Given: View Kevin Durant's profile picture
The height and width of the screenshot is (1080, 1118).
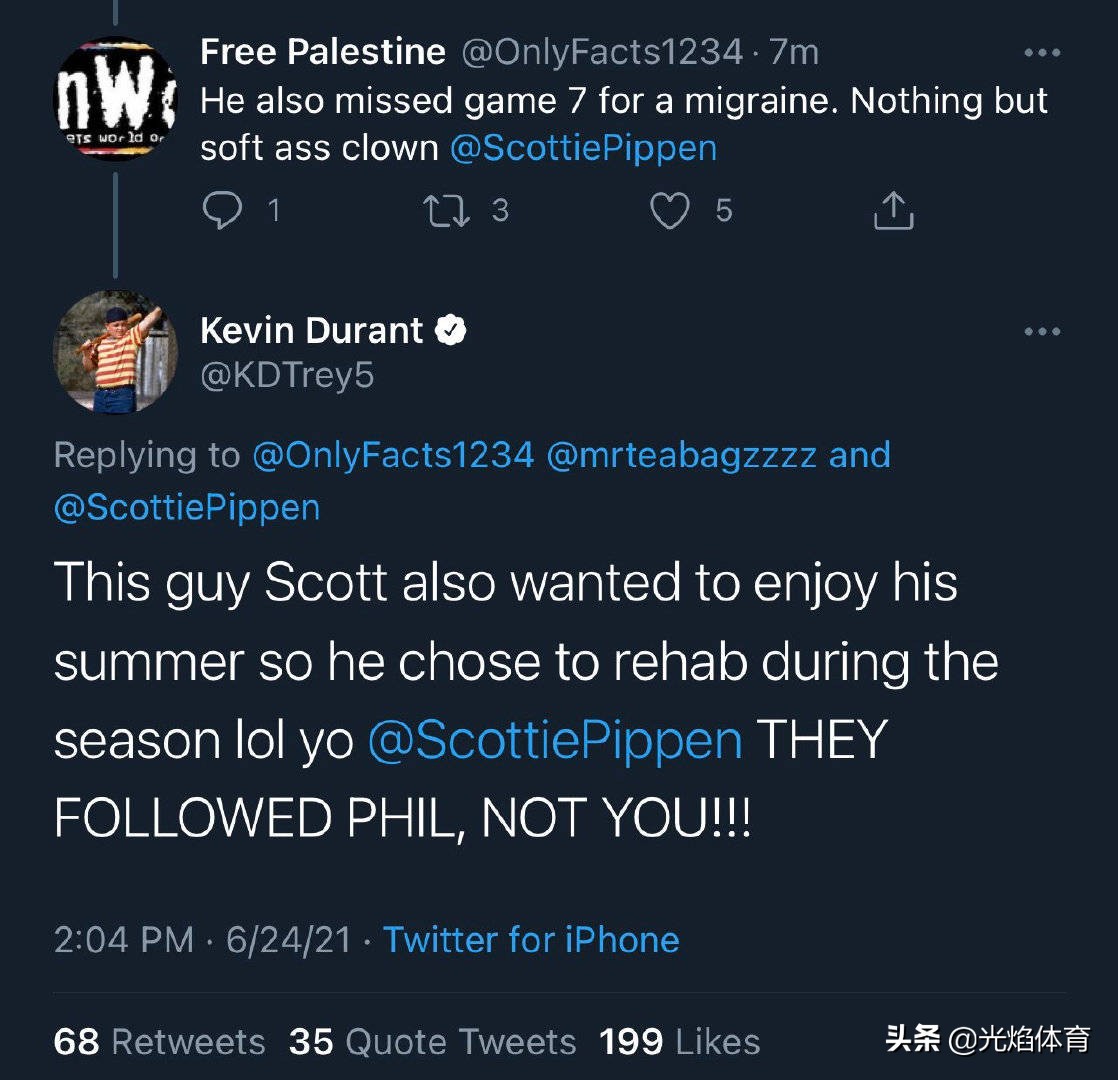Looking at the screenshot, I should [x=114, y=351].
